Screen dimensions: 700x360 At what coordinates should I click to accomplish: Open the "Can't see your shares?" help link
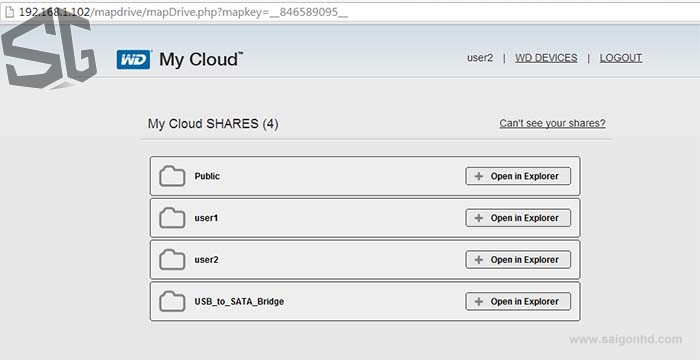tap(552, 123)
